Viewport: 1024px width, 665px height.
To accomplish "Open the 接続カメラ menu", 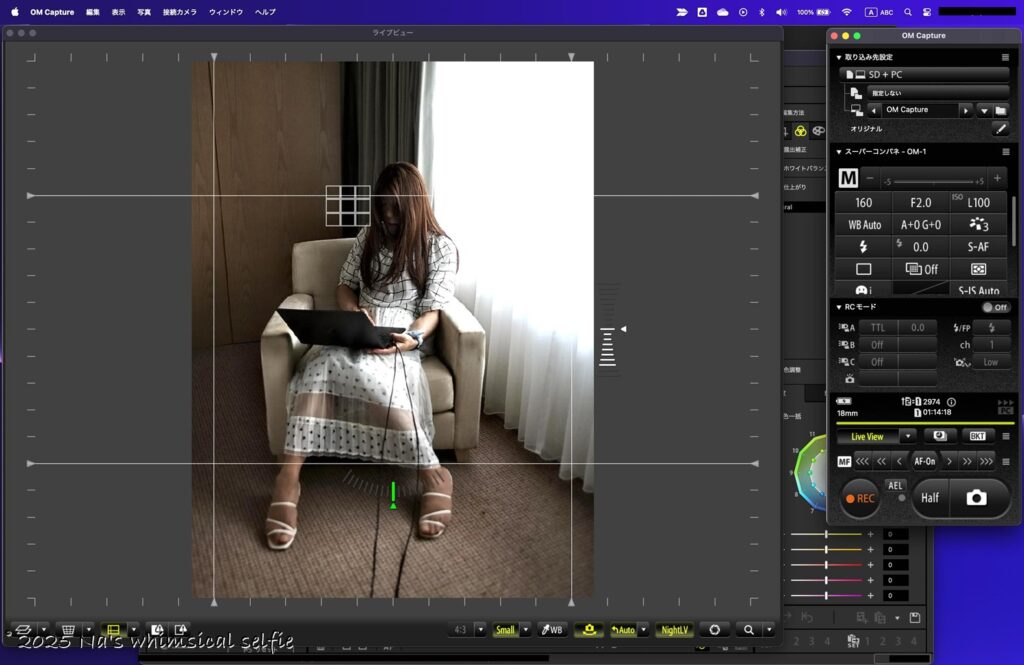I will pos(180,12).
